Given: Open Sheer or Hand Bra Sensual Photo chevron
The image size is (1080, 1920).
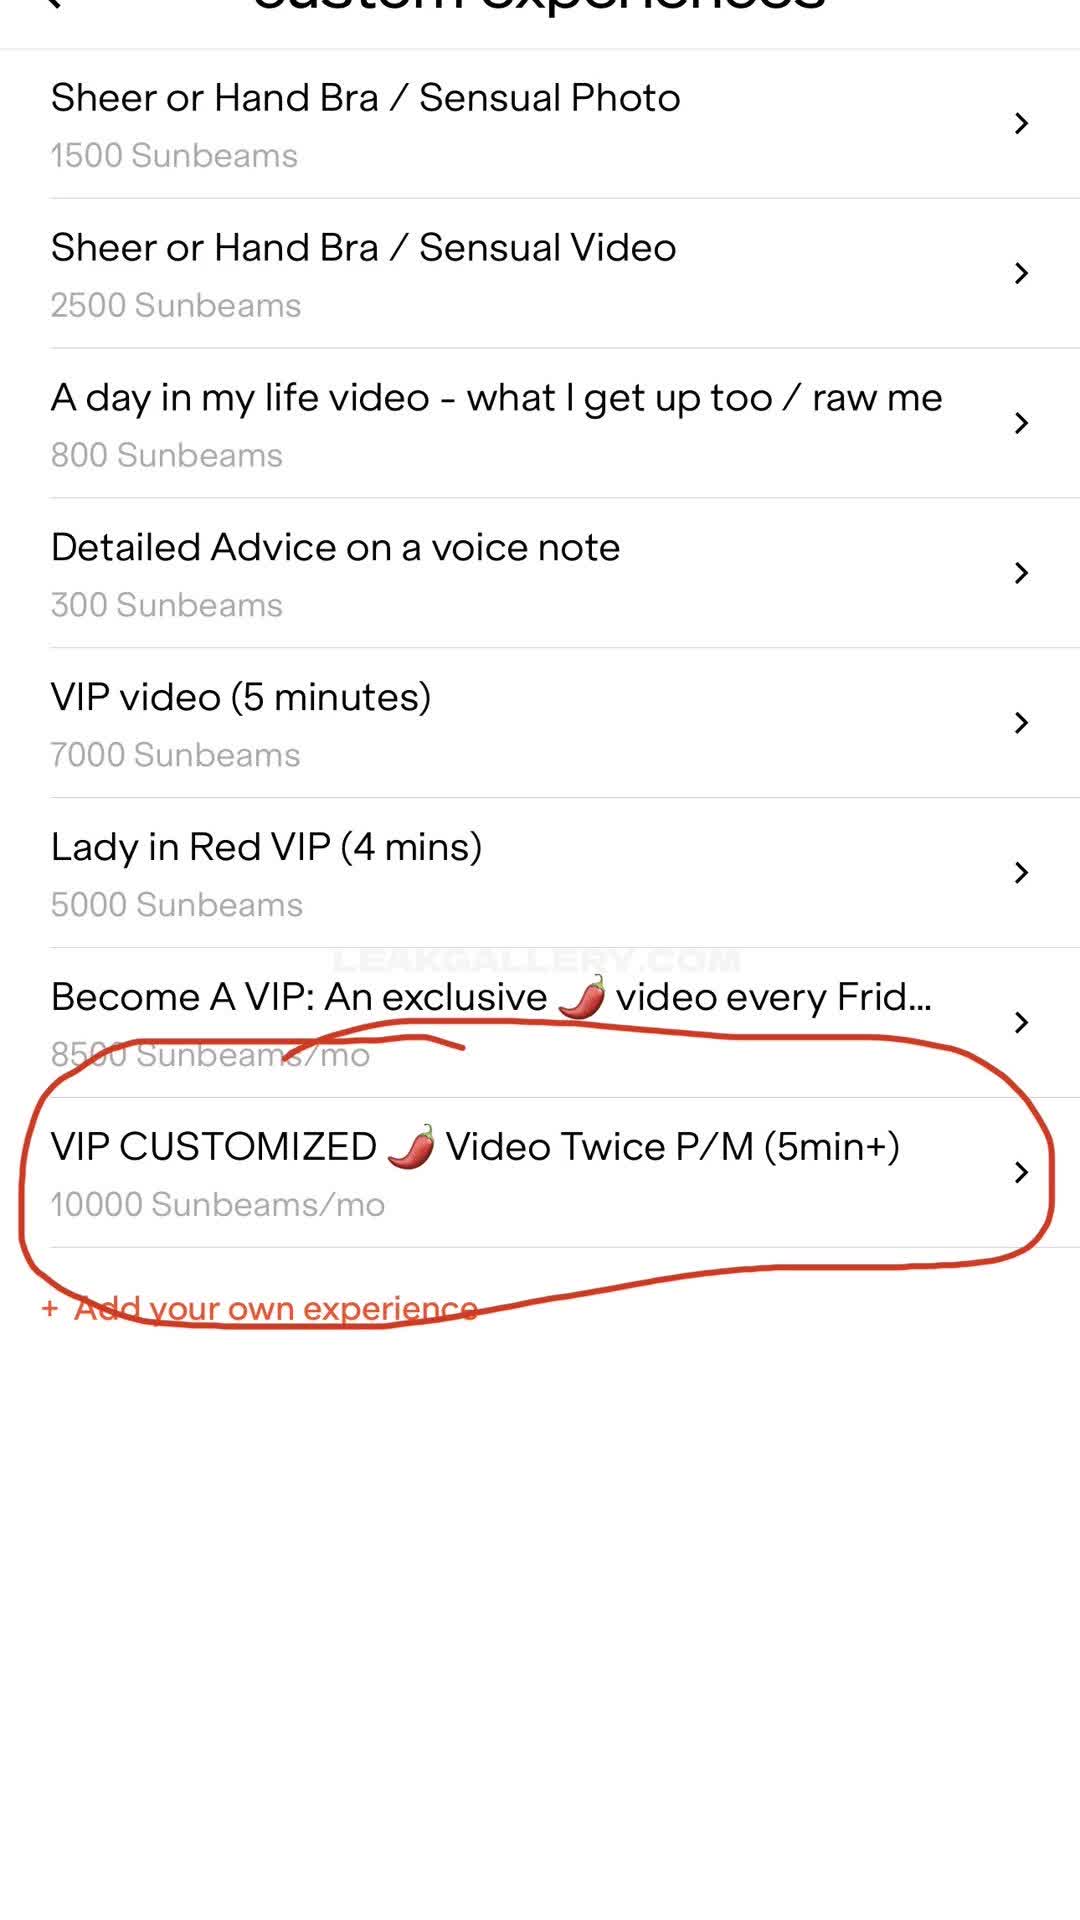Looking at the screenshot, I should point(1021,123).
